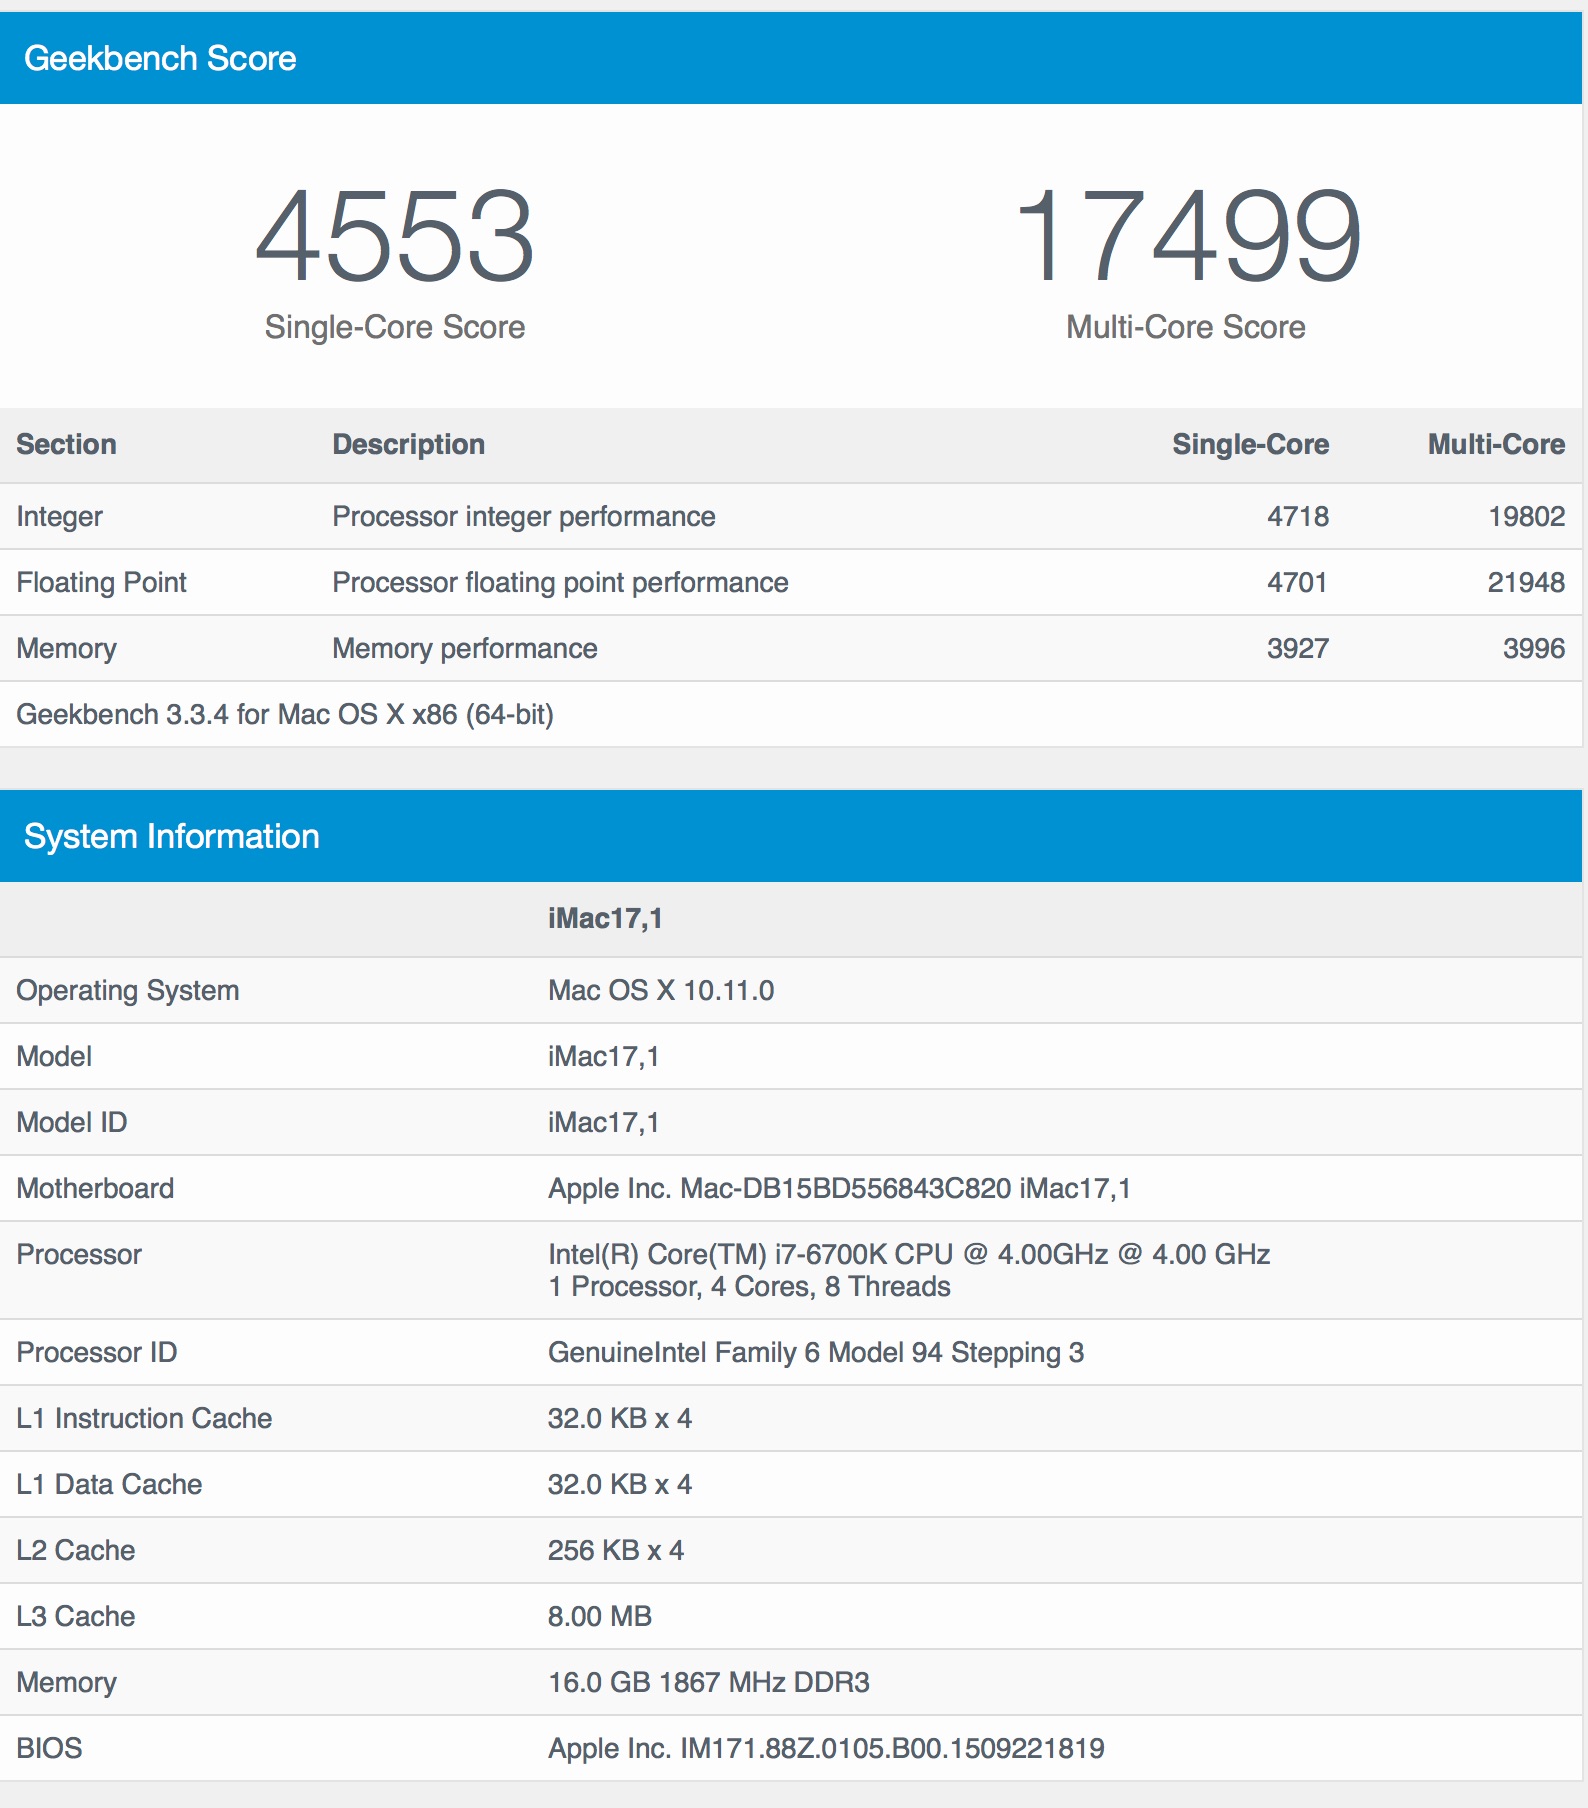The image size is (1588, 1808).
Task: Click the 'Single-Core' column header
Action: (x=1251, y=444)
